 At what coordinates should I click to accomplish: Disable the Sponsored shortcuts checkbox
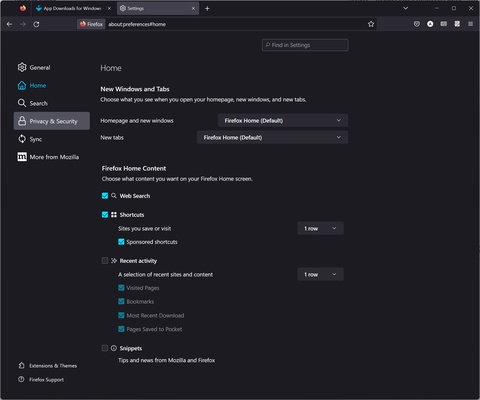coord(121,242)
